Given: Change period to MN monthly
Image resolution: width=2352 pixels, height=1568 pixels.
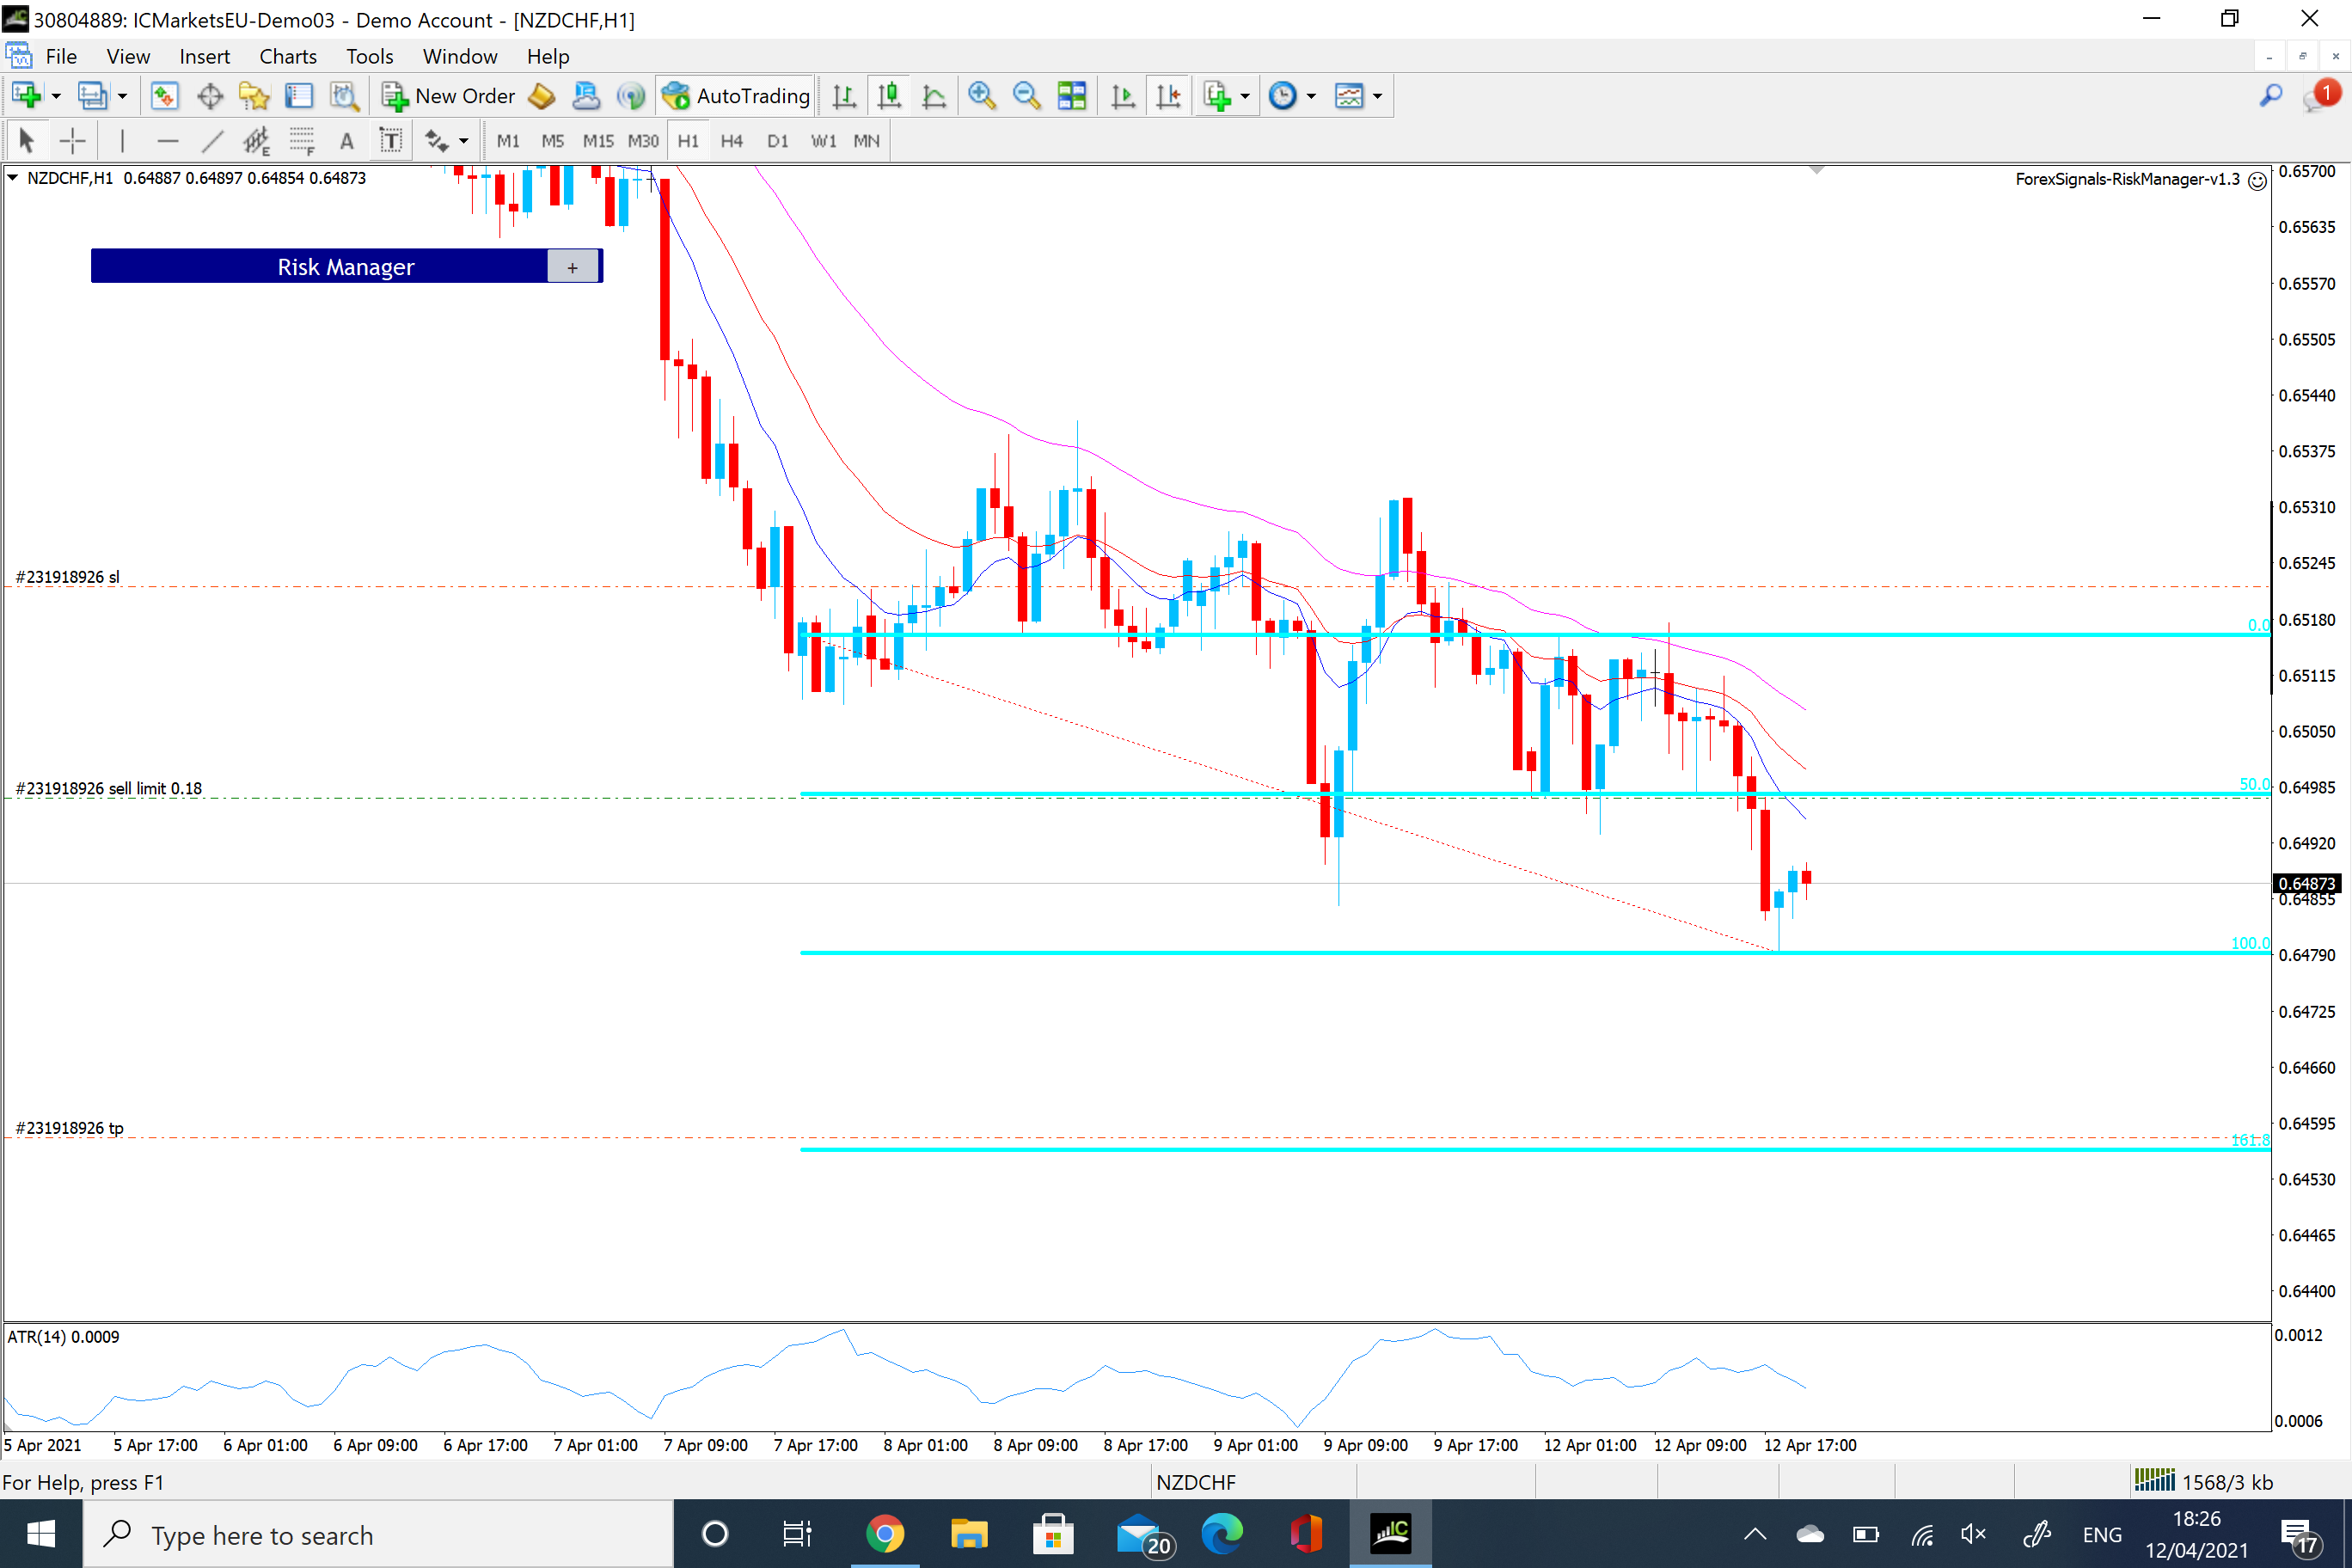Looking at the screenshot, I should point(867,141).
